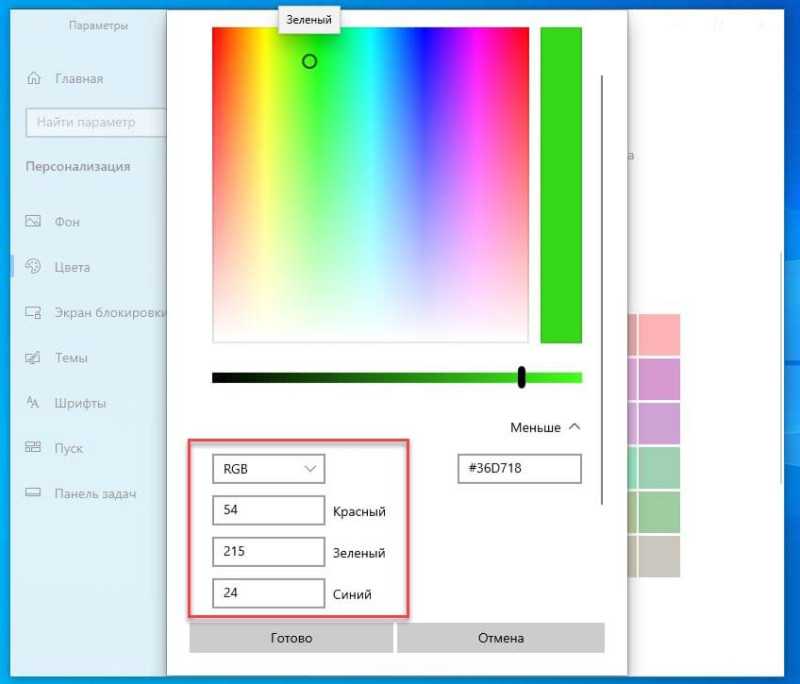Click the Цвета palette icon
This screenshot has width=800, height=684.
coord(33,266)
